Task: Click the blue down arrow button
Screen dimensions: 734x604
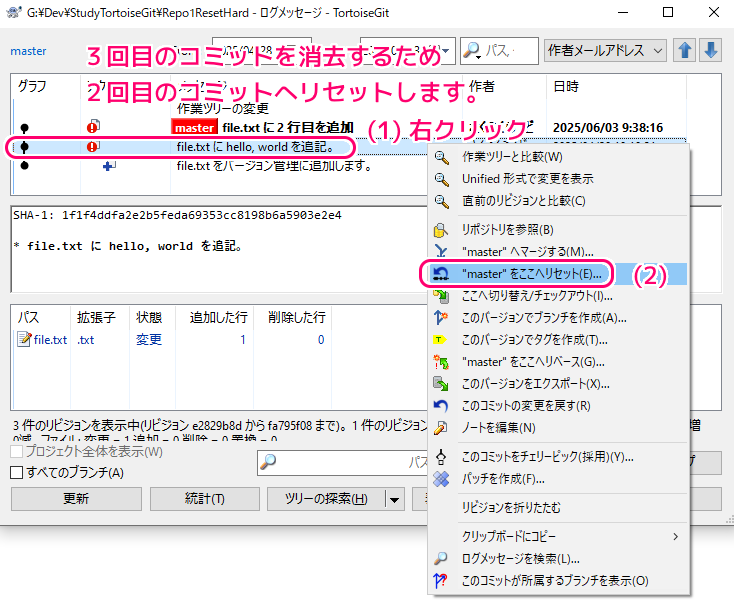Action: point(711,50)
